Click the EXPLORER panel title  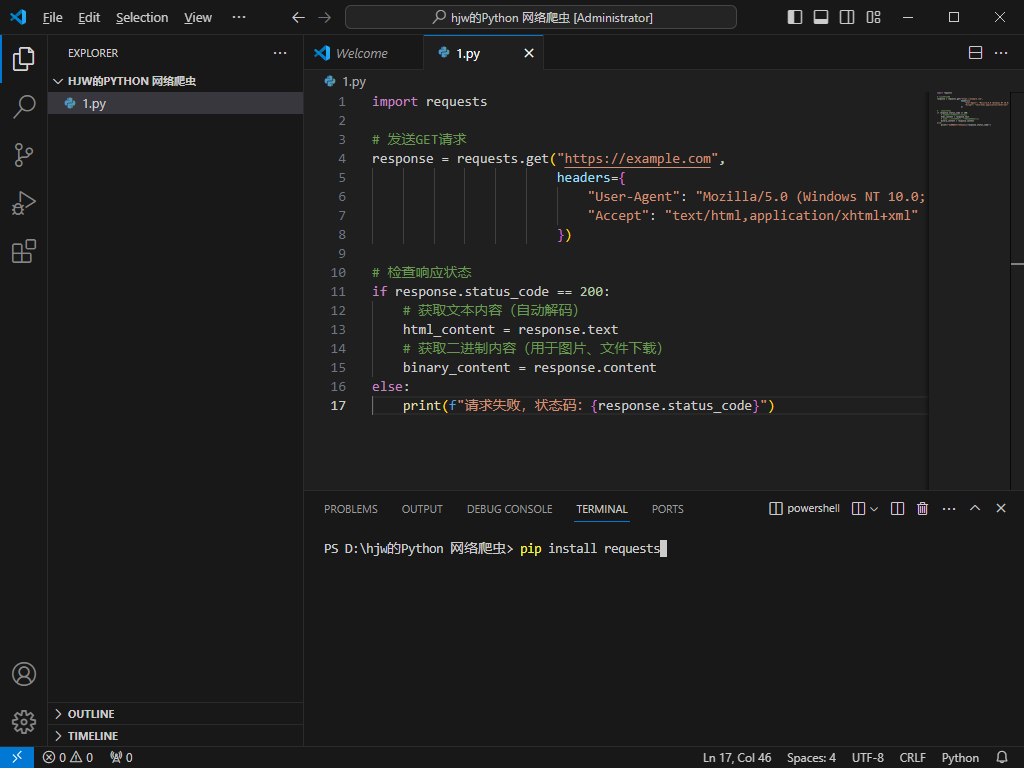tap(93, 53)
